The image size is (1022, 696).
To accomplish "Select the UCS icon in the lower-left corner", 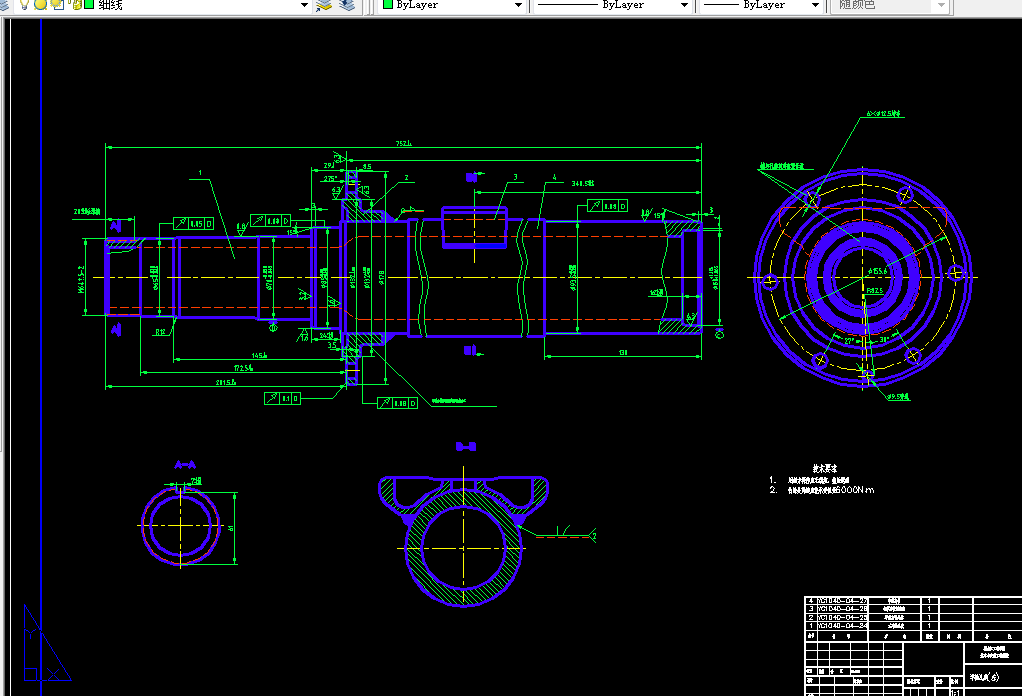I will [46, 645].
